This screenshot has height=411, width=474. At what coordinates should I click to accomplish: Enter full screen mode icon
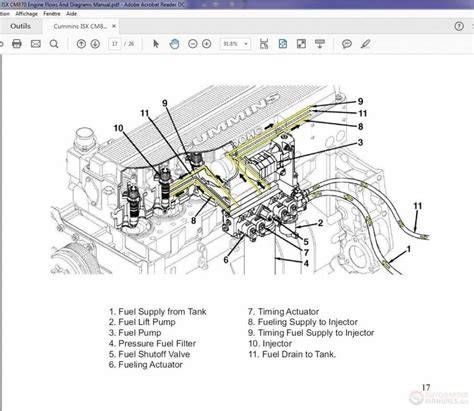click(x=301, y=44)
